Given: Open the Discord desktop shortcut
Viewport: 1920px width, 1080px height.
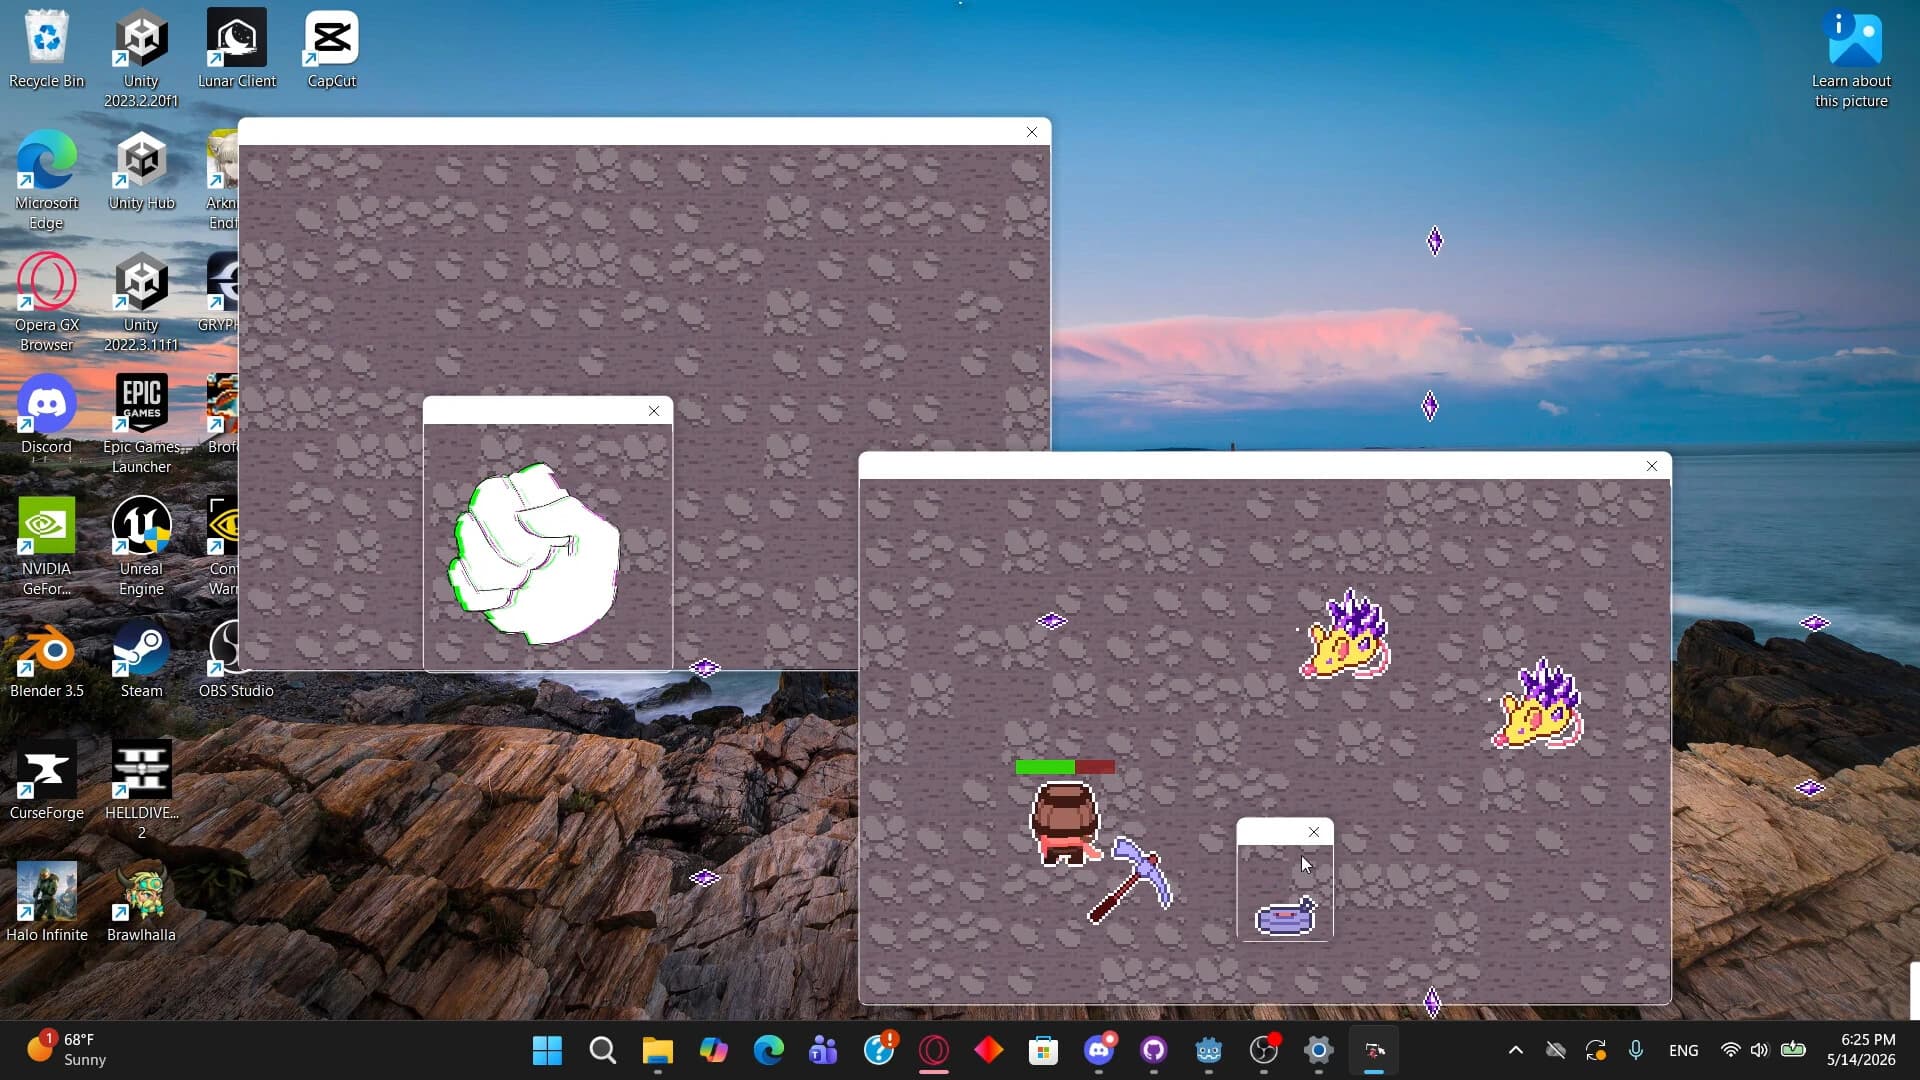Looking at the screenshot, I should pyautogui.click(x=46, y=415).
